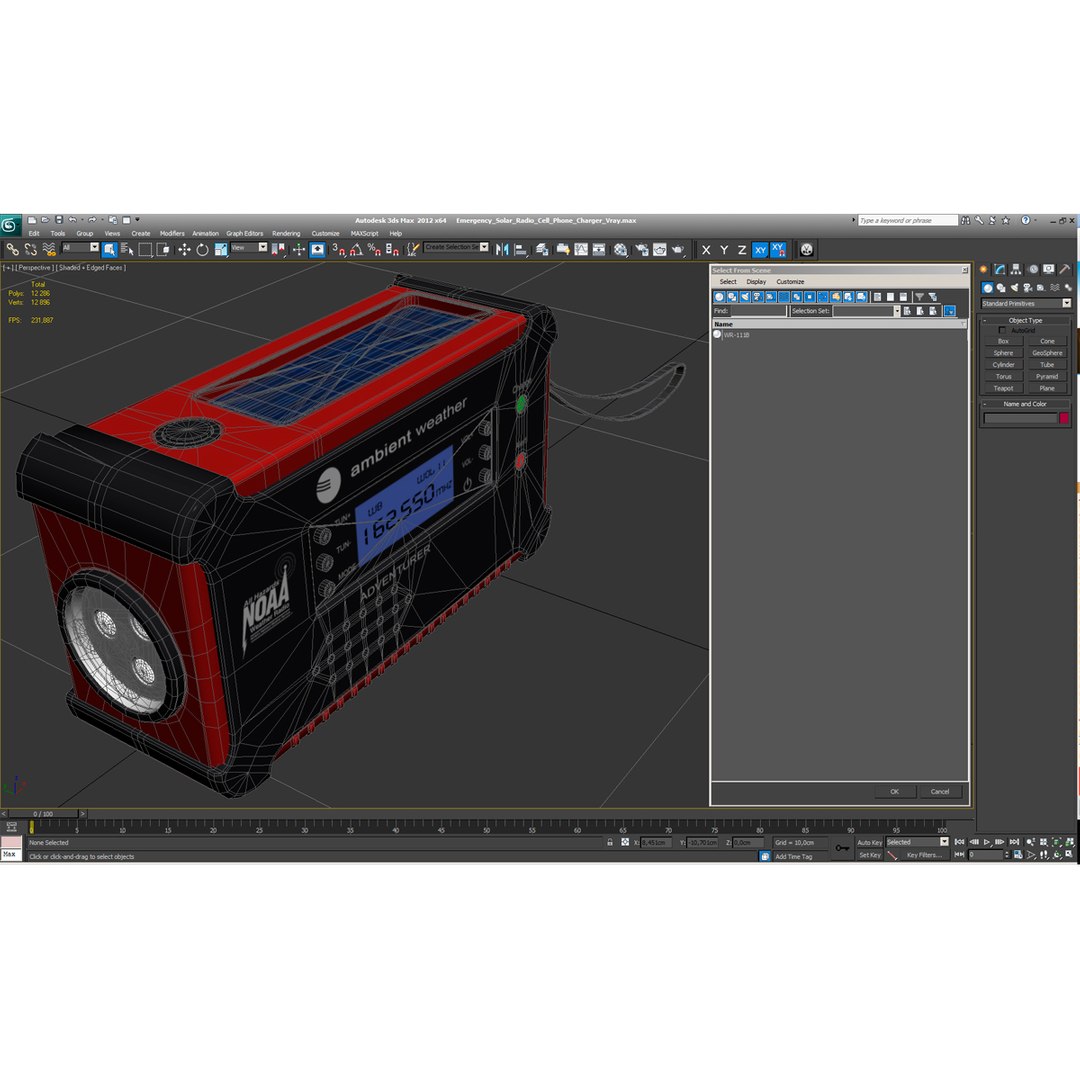The height and width of the screenshot is (1080, 1080).
Task: Toggle Spinner Snap
Action: click(392, 249)
